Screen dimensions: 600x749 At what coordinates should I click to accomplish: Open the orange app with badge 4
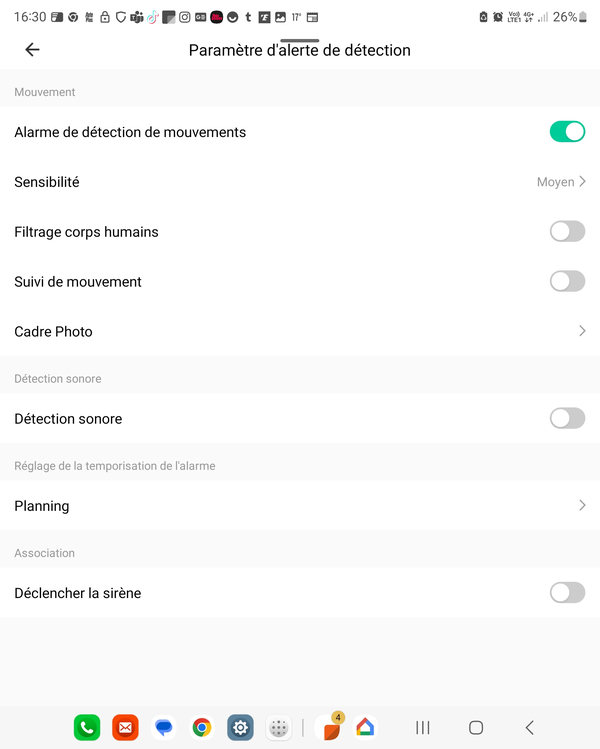pos(331,728)
